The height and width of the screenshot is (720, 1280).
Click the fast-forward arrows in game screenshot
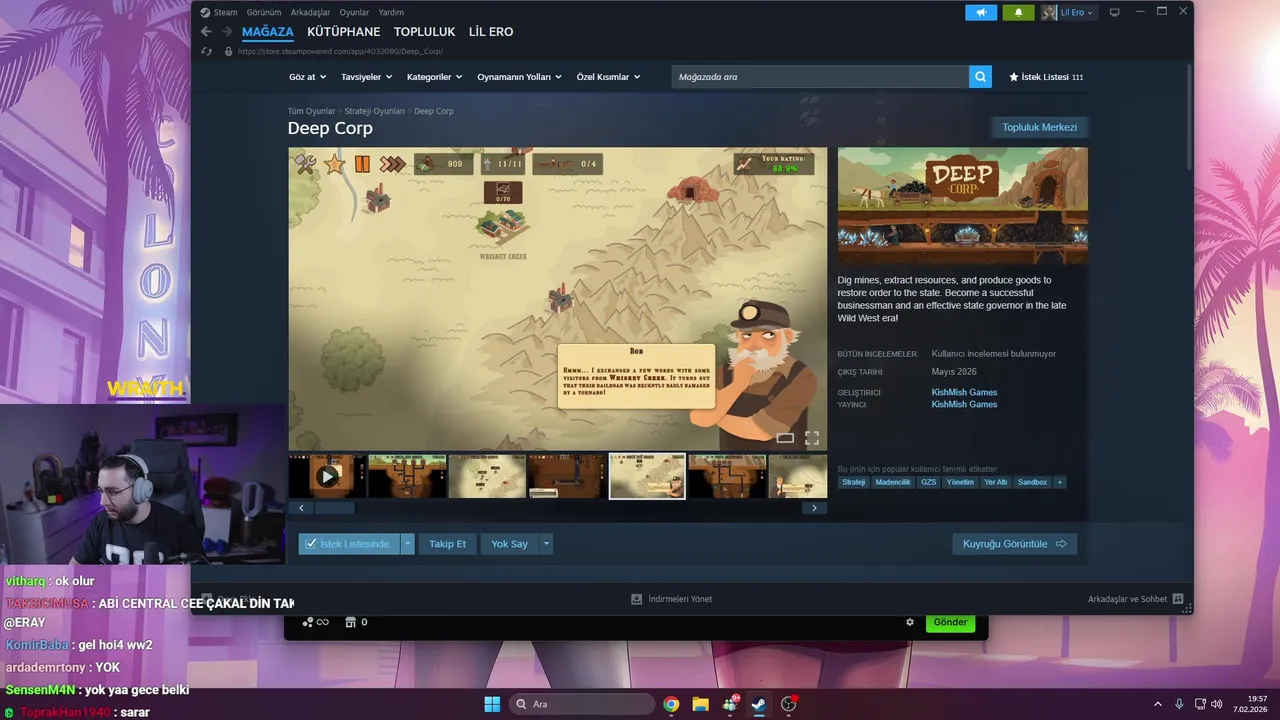point(392,164)
